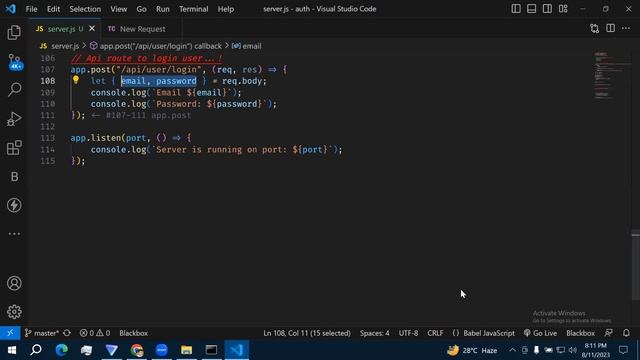Open the Edit menu
This screenshot has height=360, width=640.
coord(53,9)
